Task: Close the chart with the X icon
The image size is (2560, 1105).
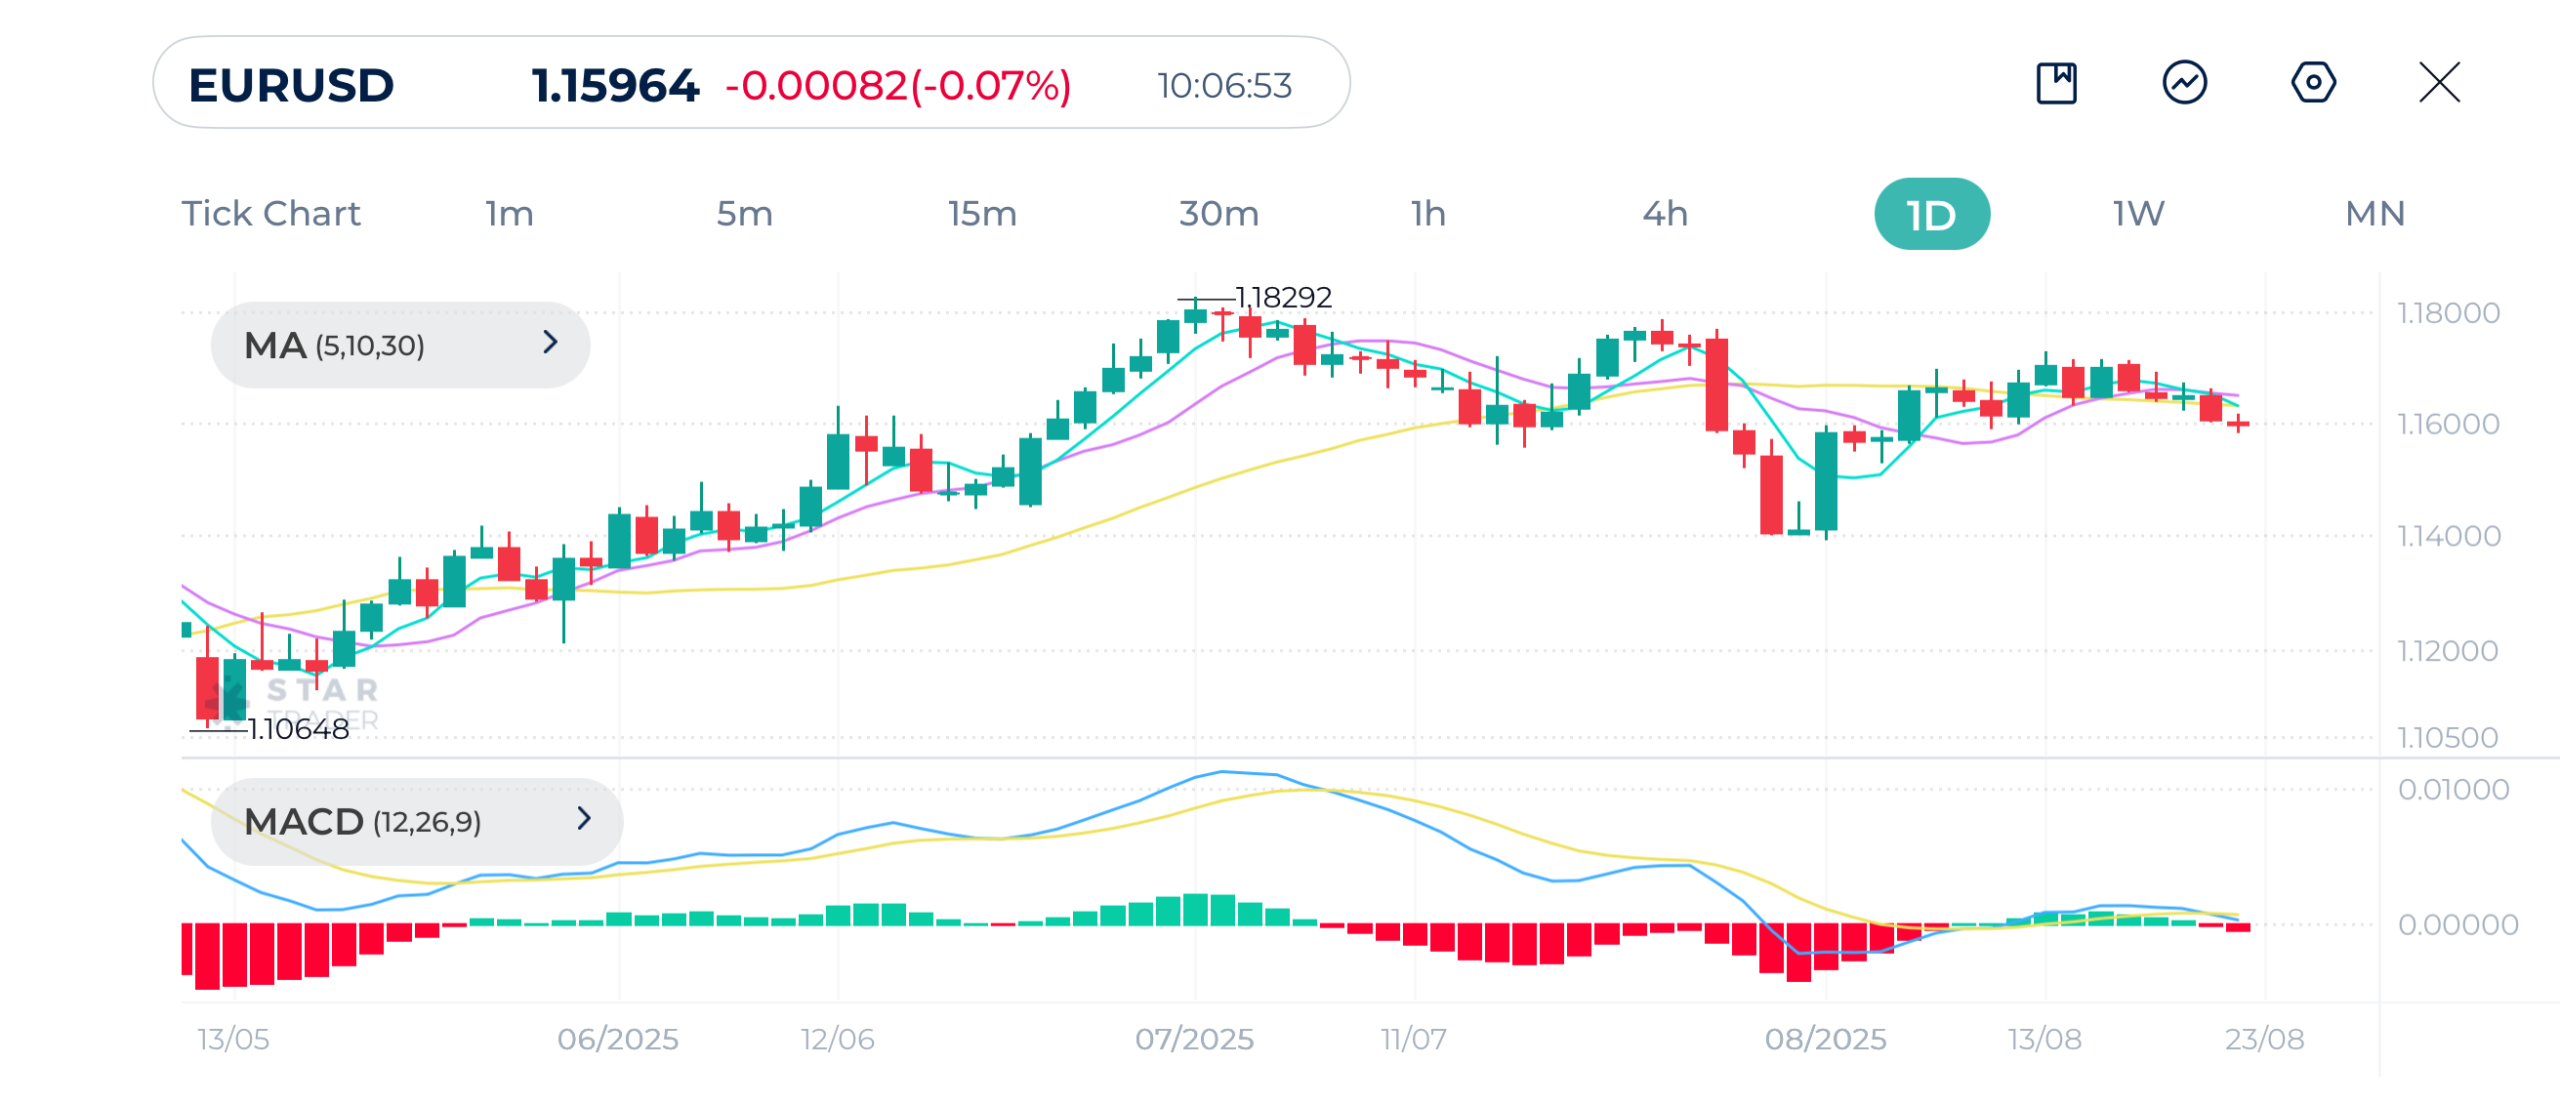Action: click(2438, 83)
